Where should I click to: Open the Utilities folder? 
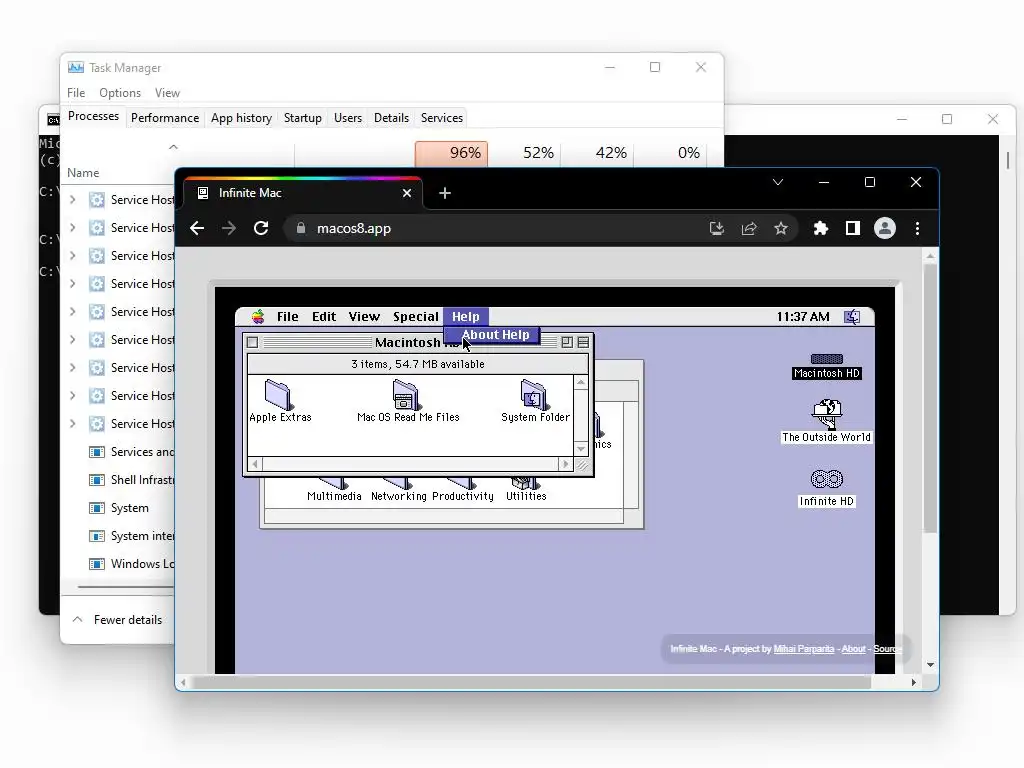526,490
